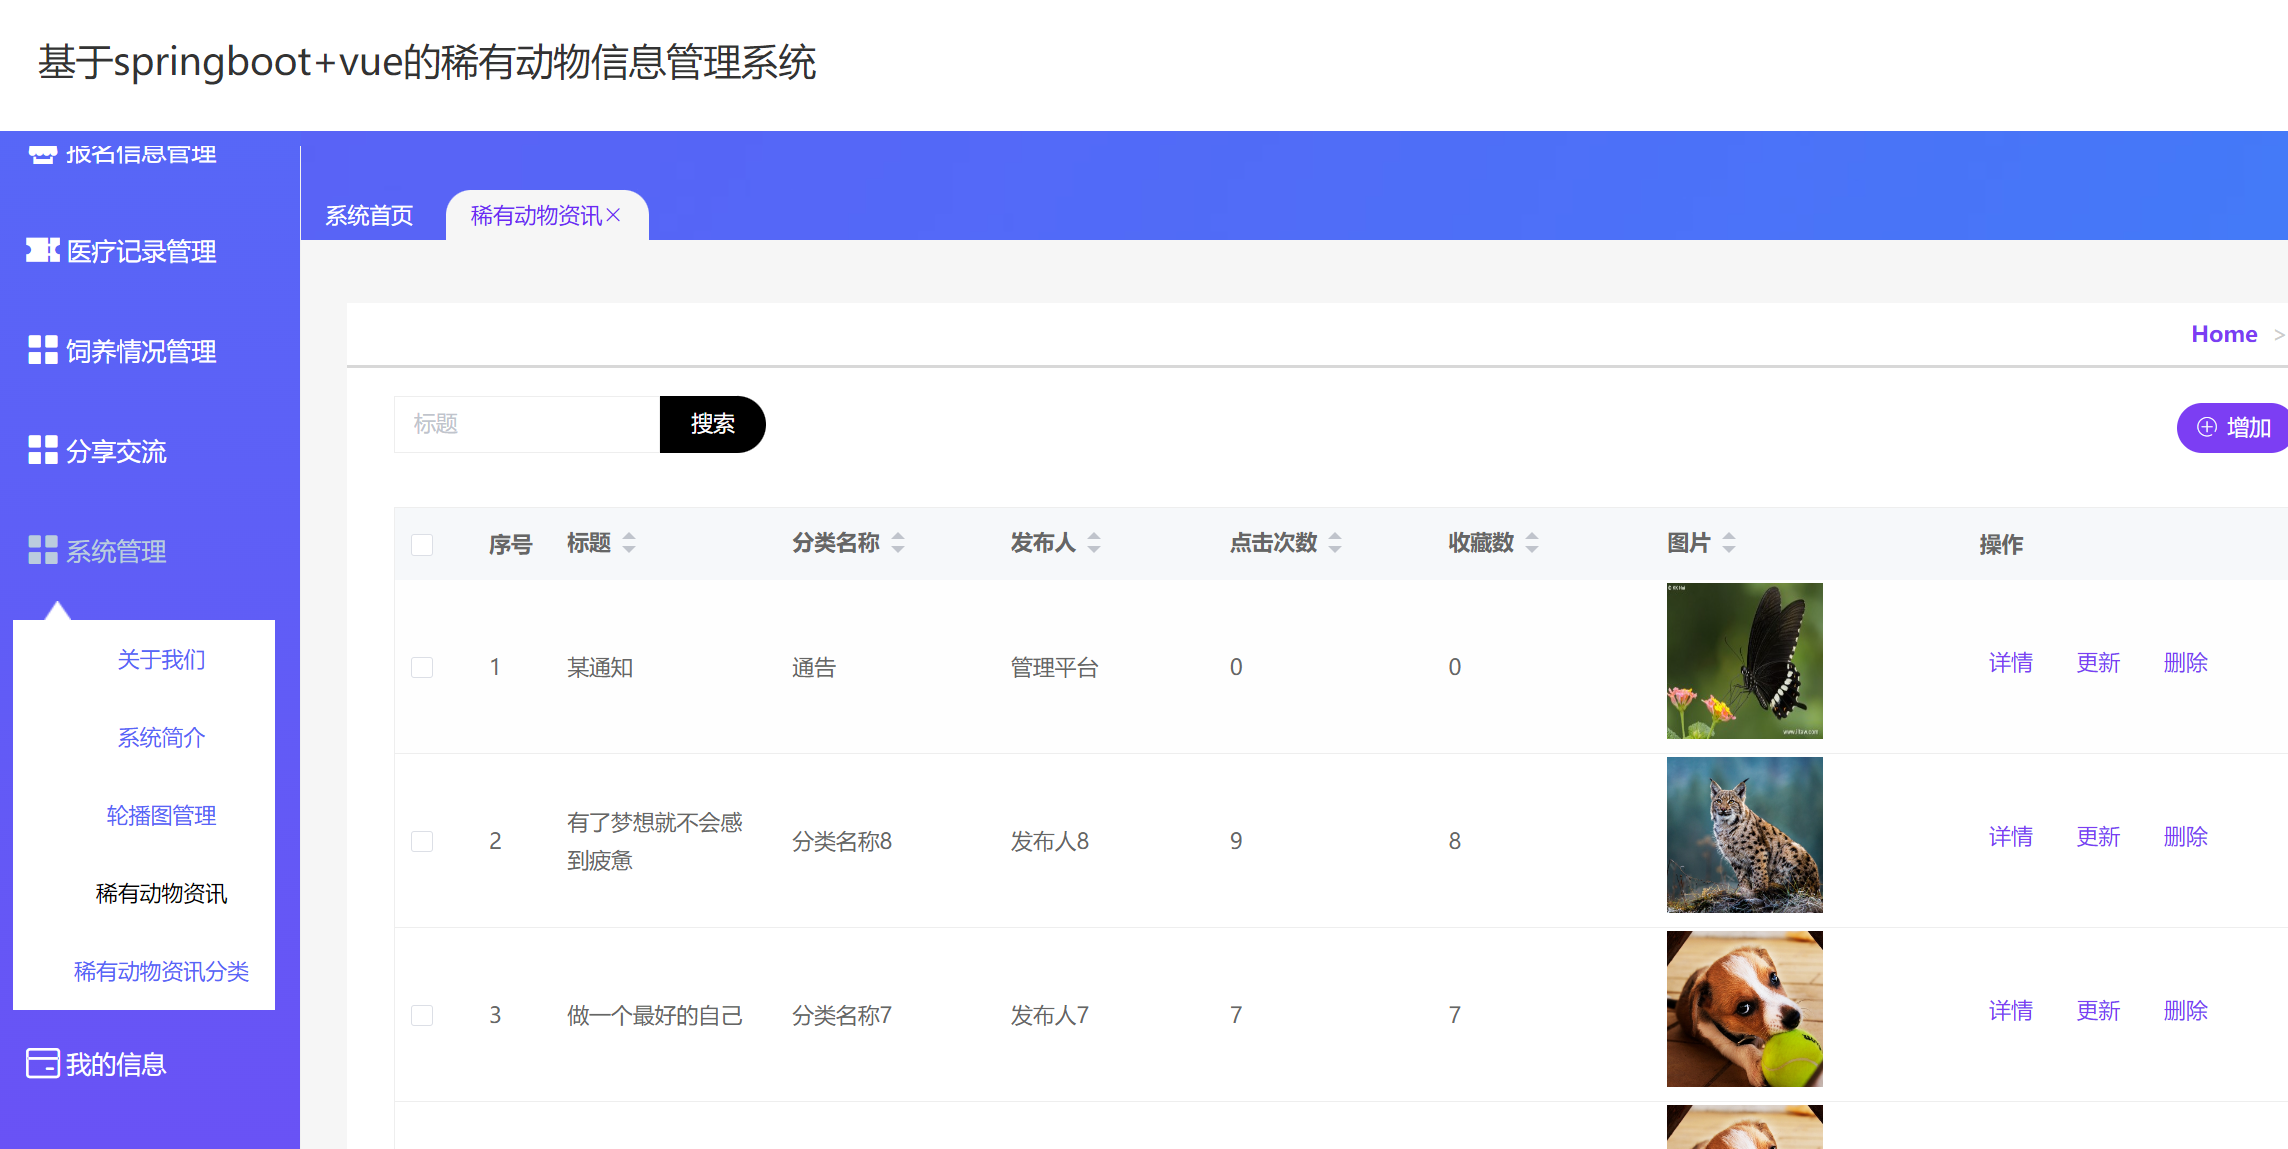Open 轮播图管理 from the 系统管理 submenu
The width and height of the screenshot is (2288, 1149).
[x=161, y=815]
